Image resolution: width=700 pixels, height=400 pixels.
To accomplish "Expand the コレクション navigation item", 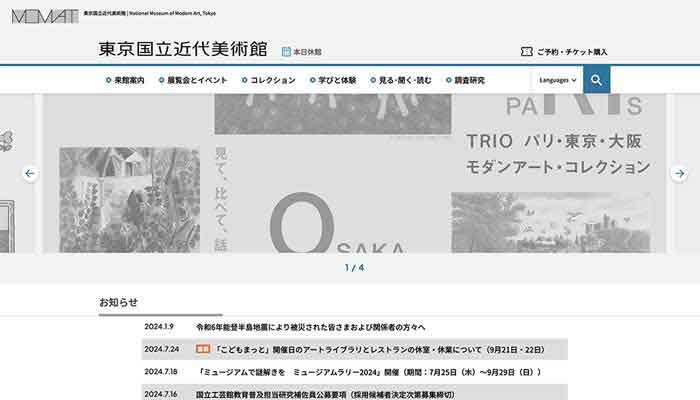I will tap(271, 80).
